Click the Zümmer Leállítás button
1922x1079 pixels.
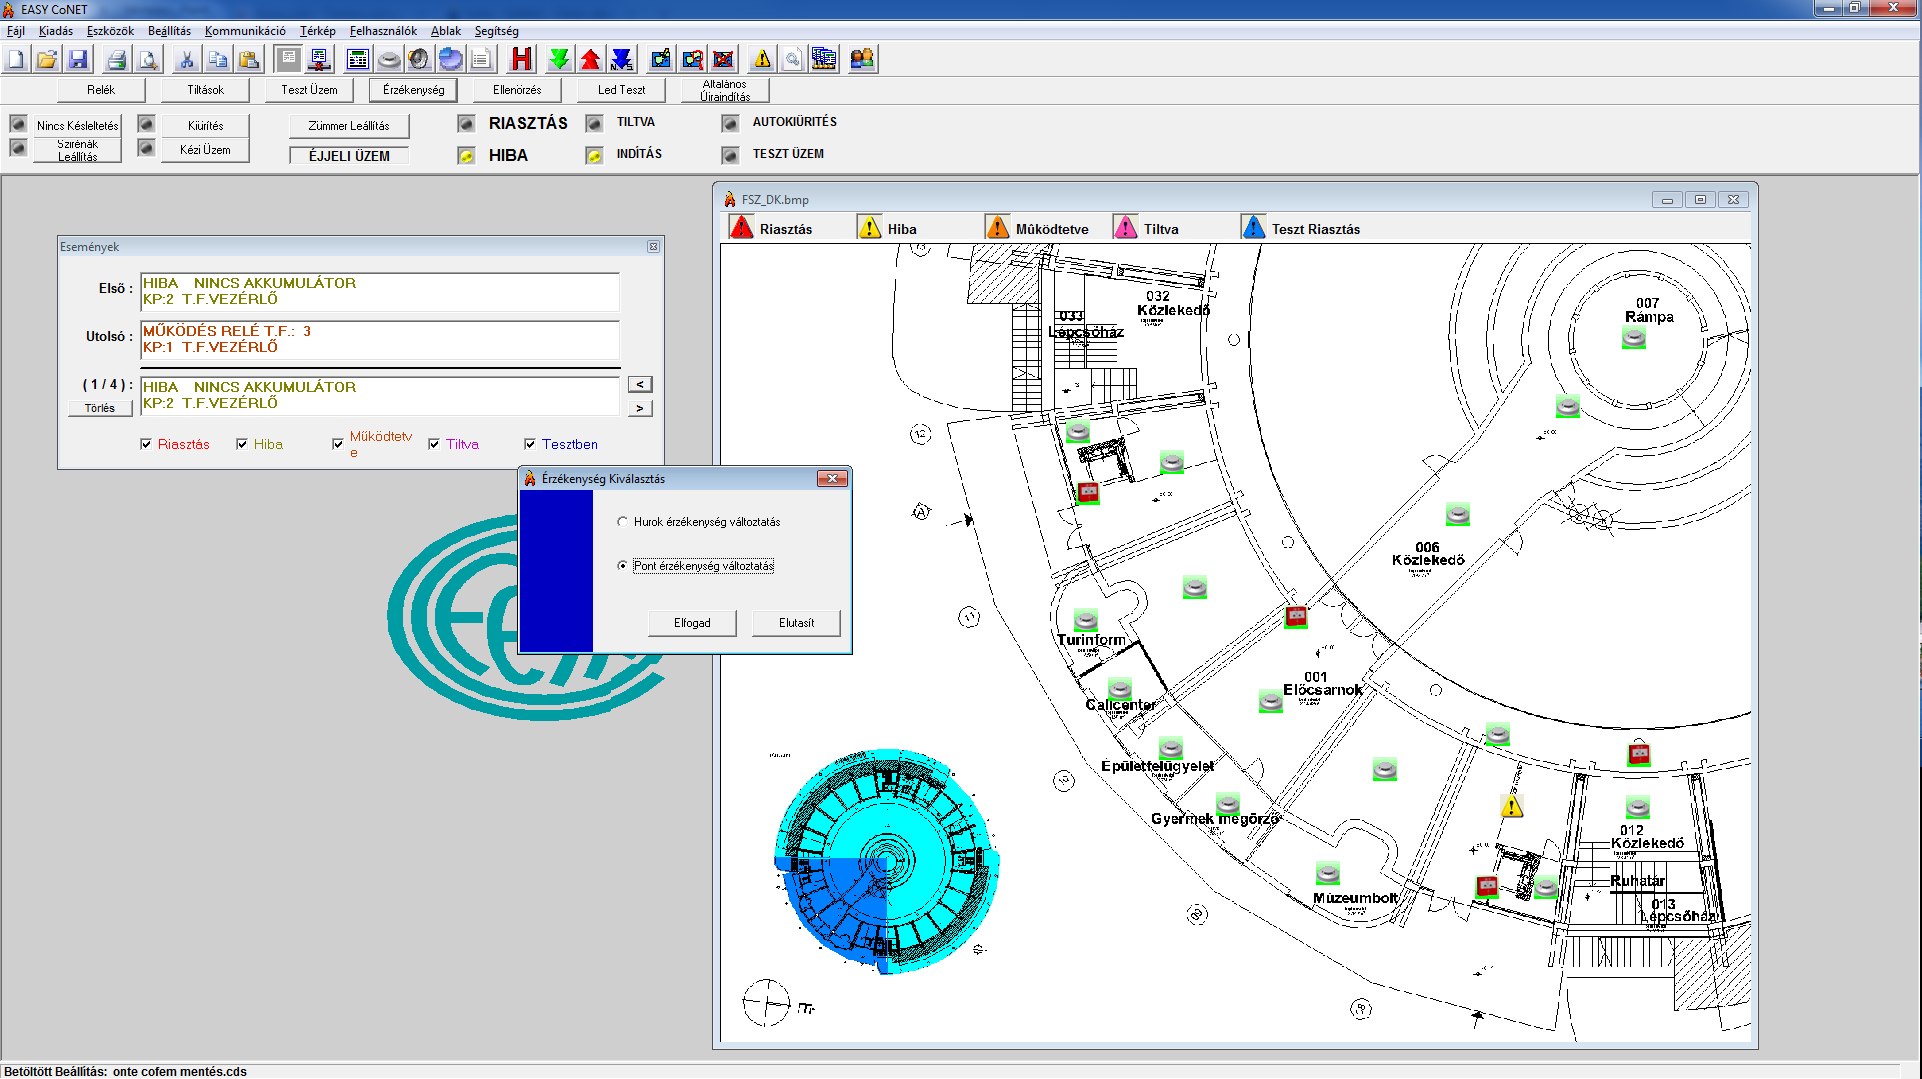coord(348,126)
